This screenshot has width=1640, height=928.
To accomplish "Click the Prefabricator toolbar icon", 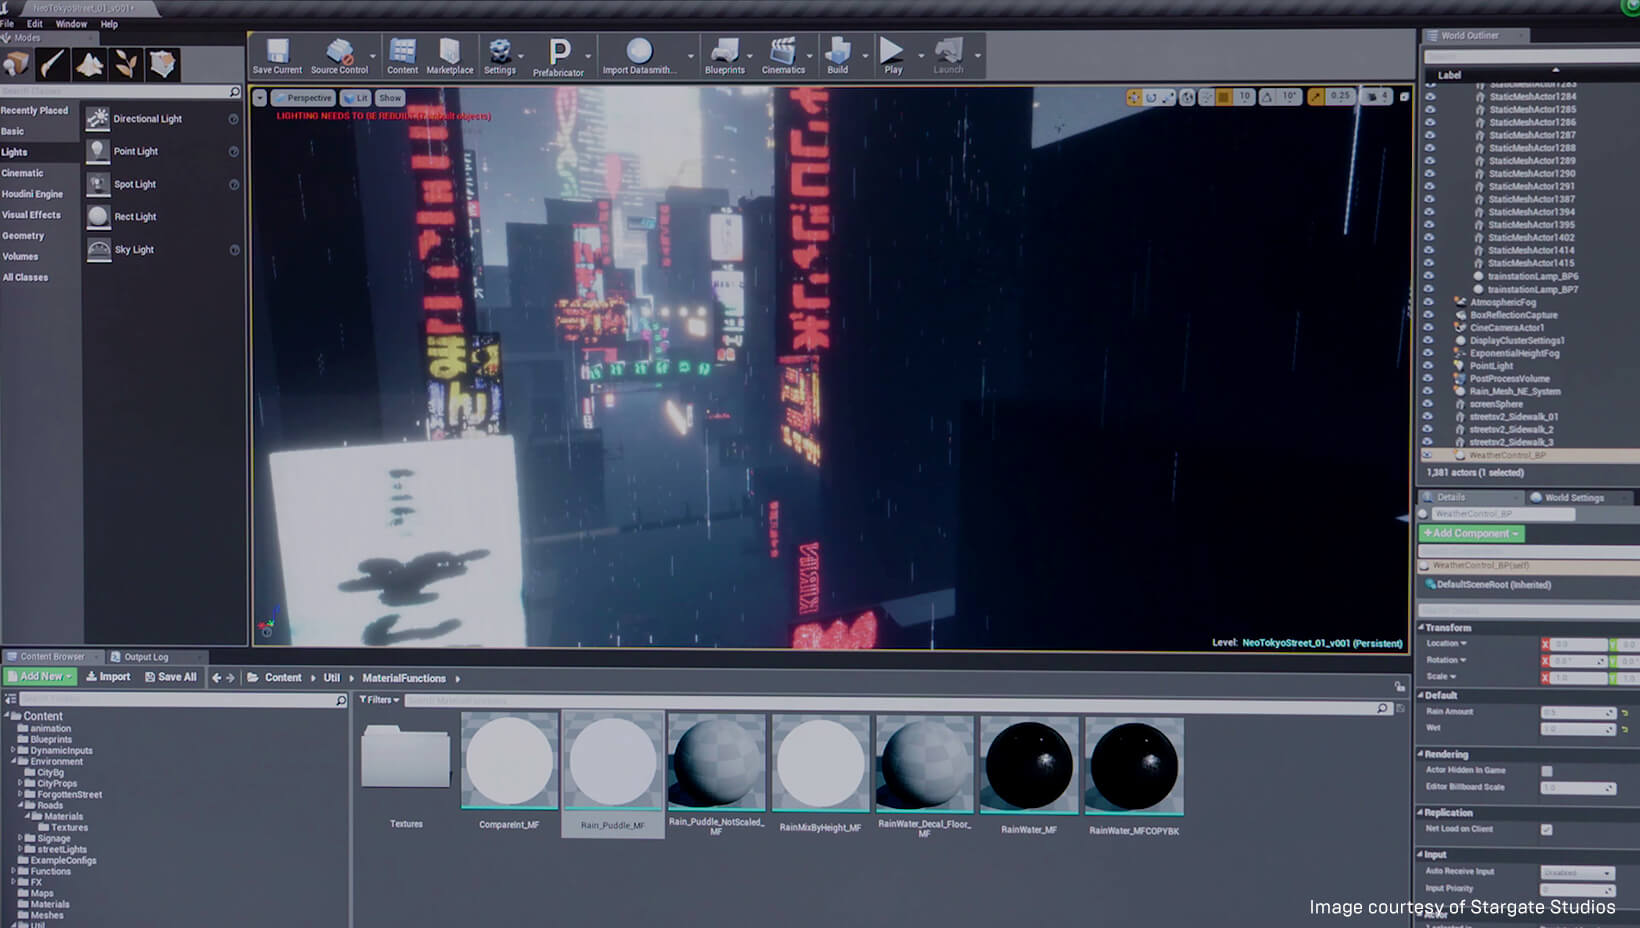I will tap(558, 55).
